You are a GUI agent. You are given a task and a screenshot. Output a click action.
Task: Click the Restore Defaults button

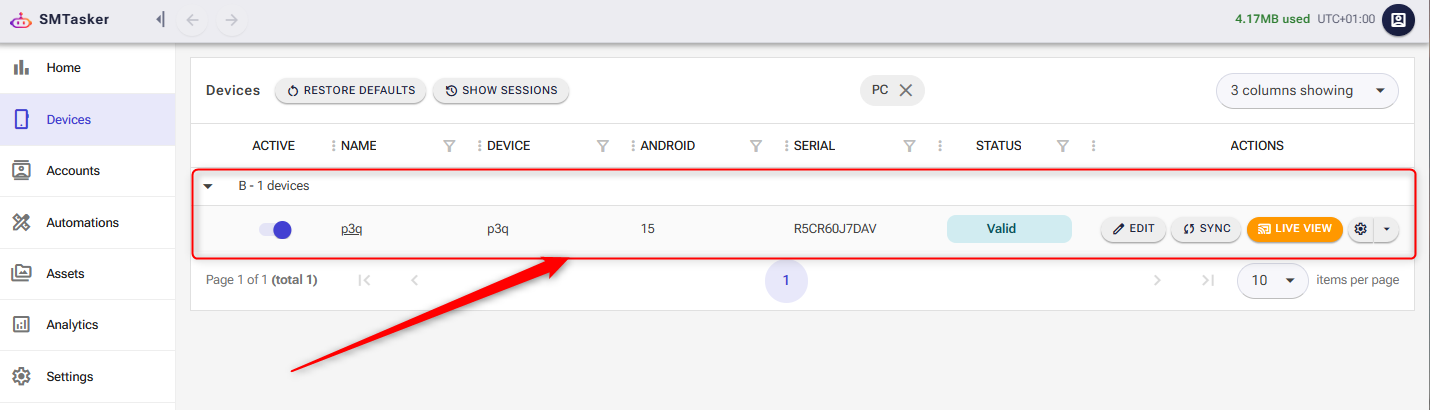pos(351,90)
